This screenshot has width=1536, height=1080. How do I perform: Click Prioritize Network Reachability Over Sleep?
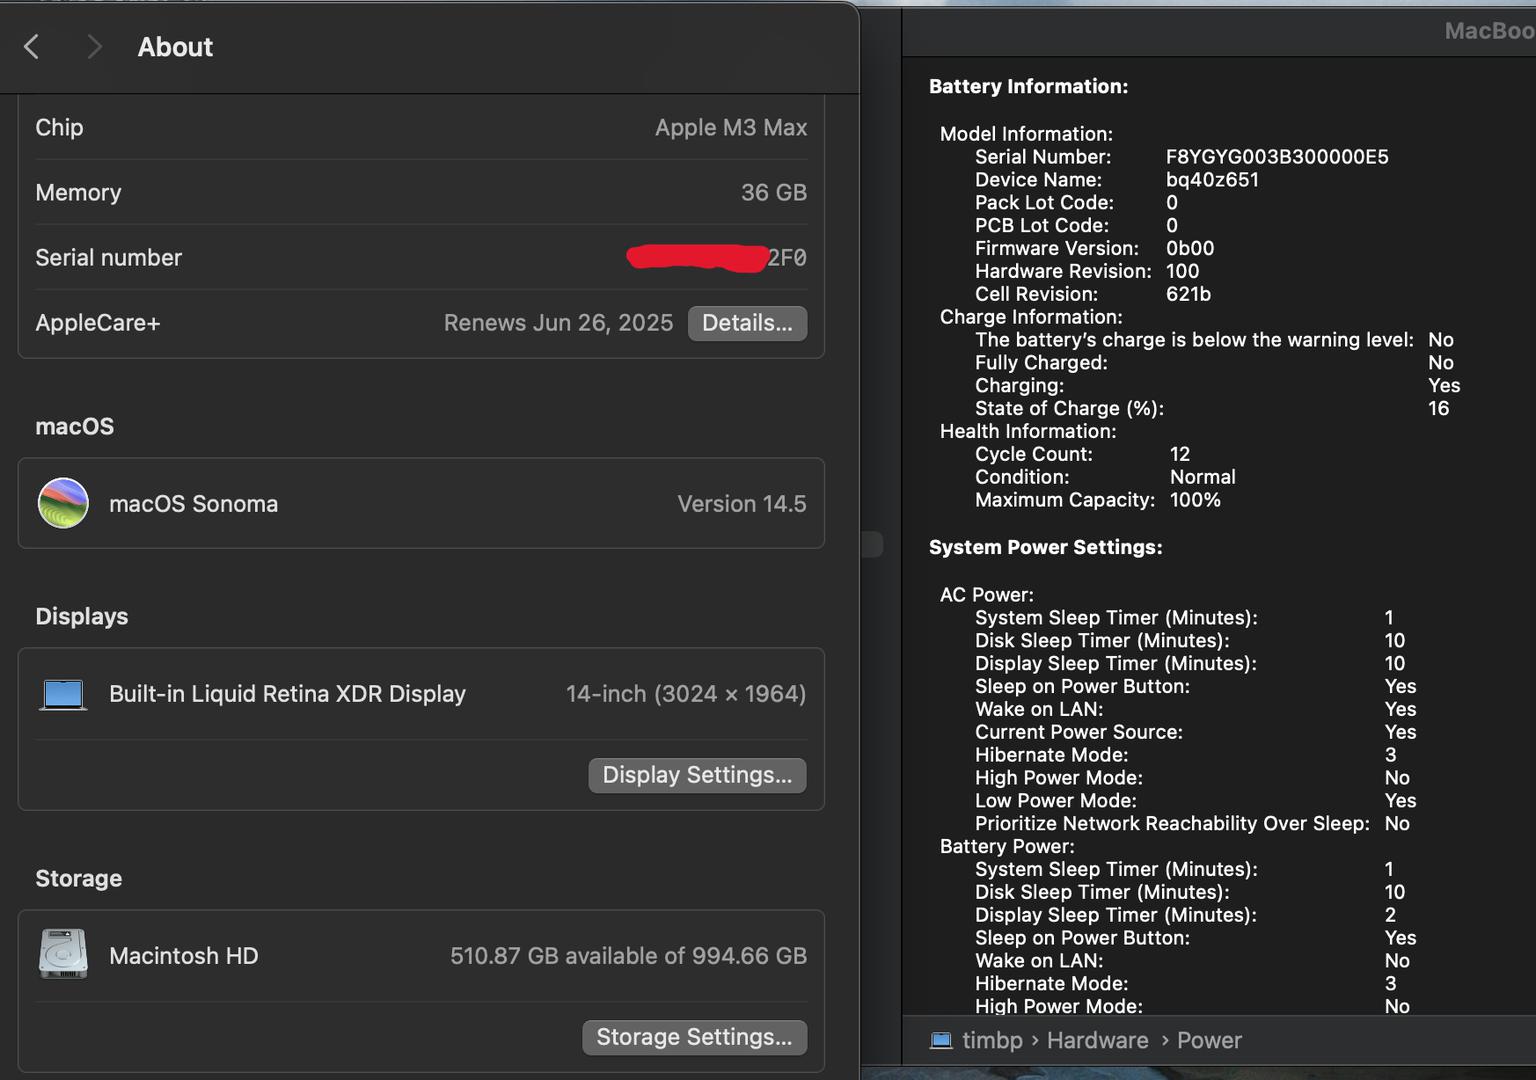1171,823
